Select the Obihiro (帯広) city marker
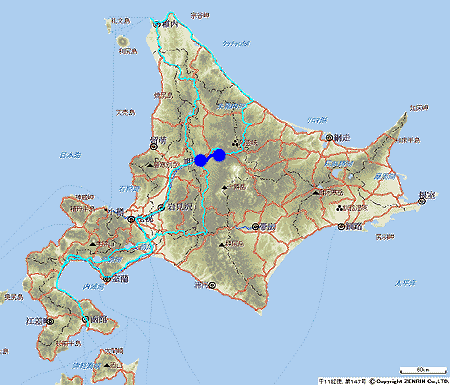This screenshot has width=450, height=385. (255, 227)
